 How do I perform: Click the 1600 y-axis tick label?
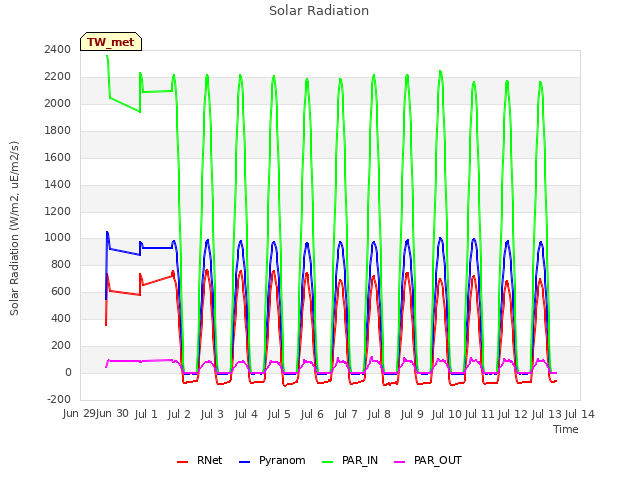coord(58,158)
